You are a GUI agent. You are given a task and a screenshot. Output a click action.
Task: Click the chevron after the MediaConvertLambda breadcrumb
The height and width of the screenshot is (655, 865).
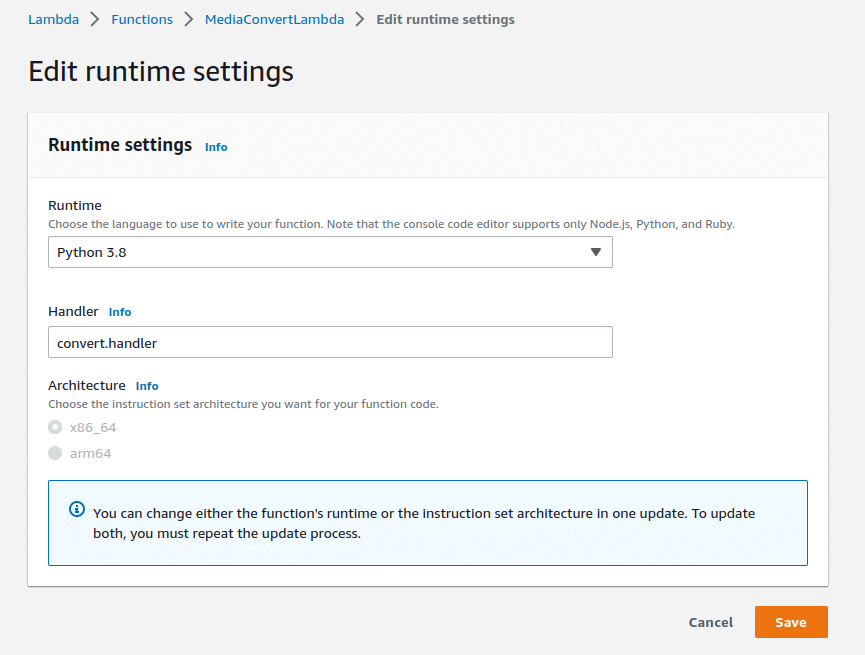click(x=360, y=19)
